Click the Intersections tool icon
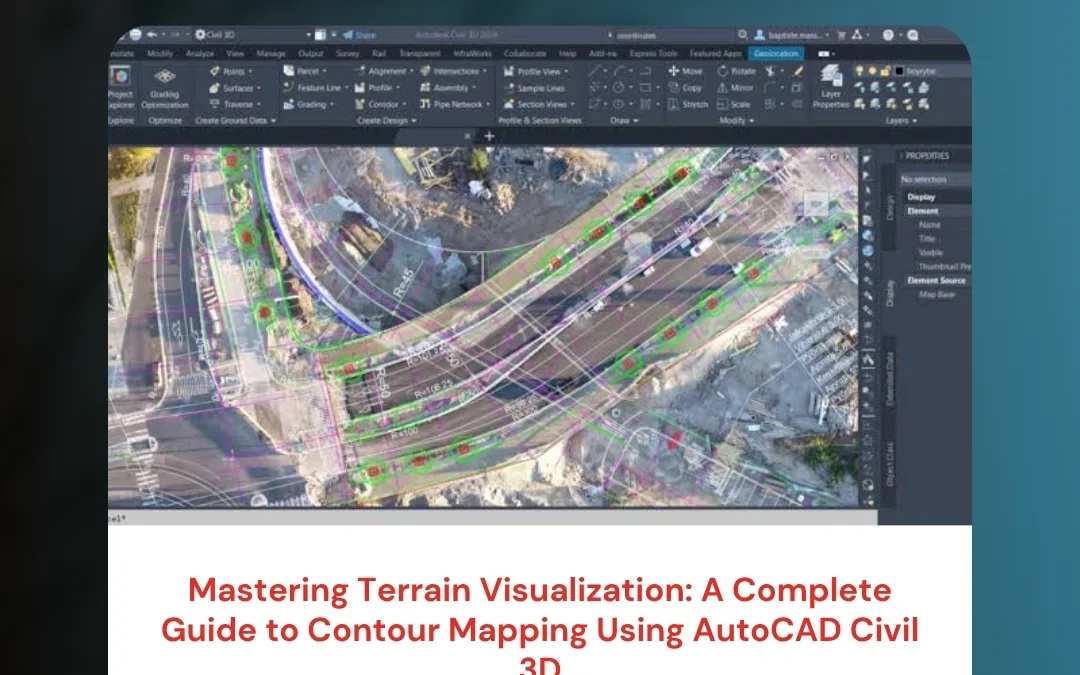 [x=425, y=71]
